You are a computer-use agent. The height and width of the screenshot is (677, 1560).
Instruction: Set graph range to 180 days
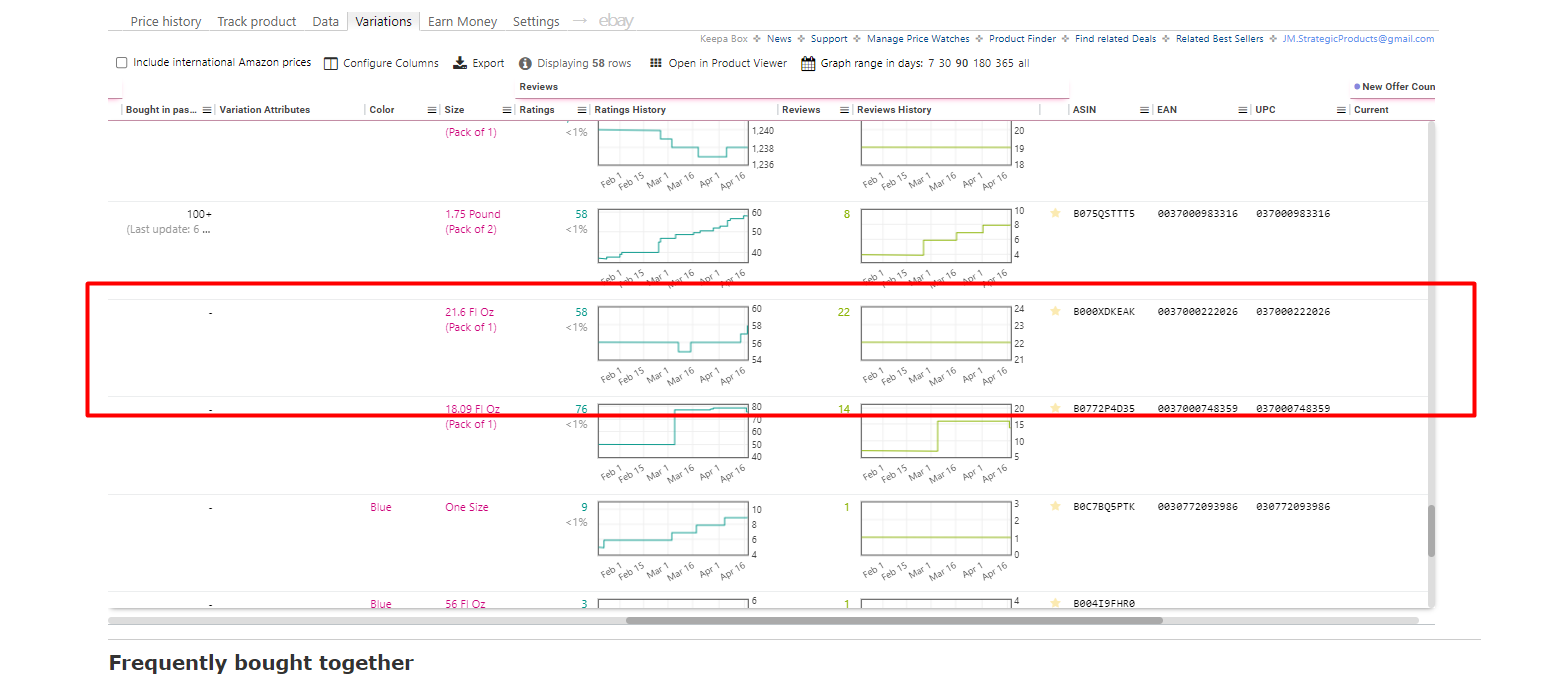(x=982, y=63)
